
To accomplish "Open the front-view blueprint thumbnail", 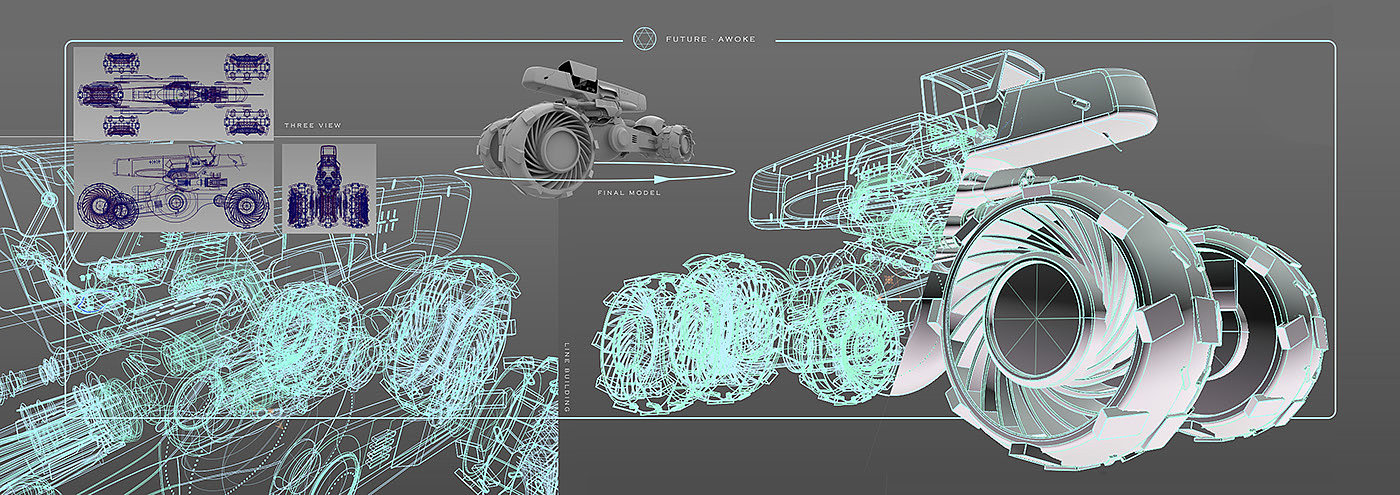I will click(x=329, y=188).
